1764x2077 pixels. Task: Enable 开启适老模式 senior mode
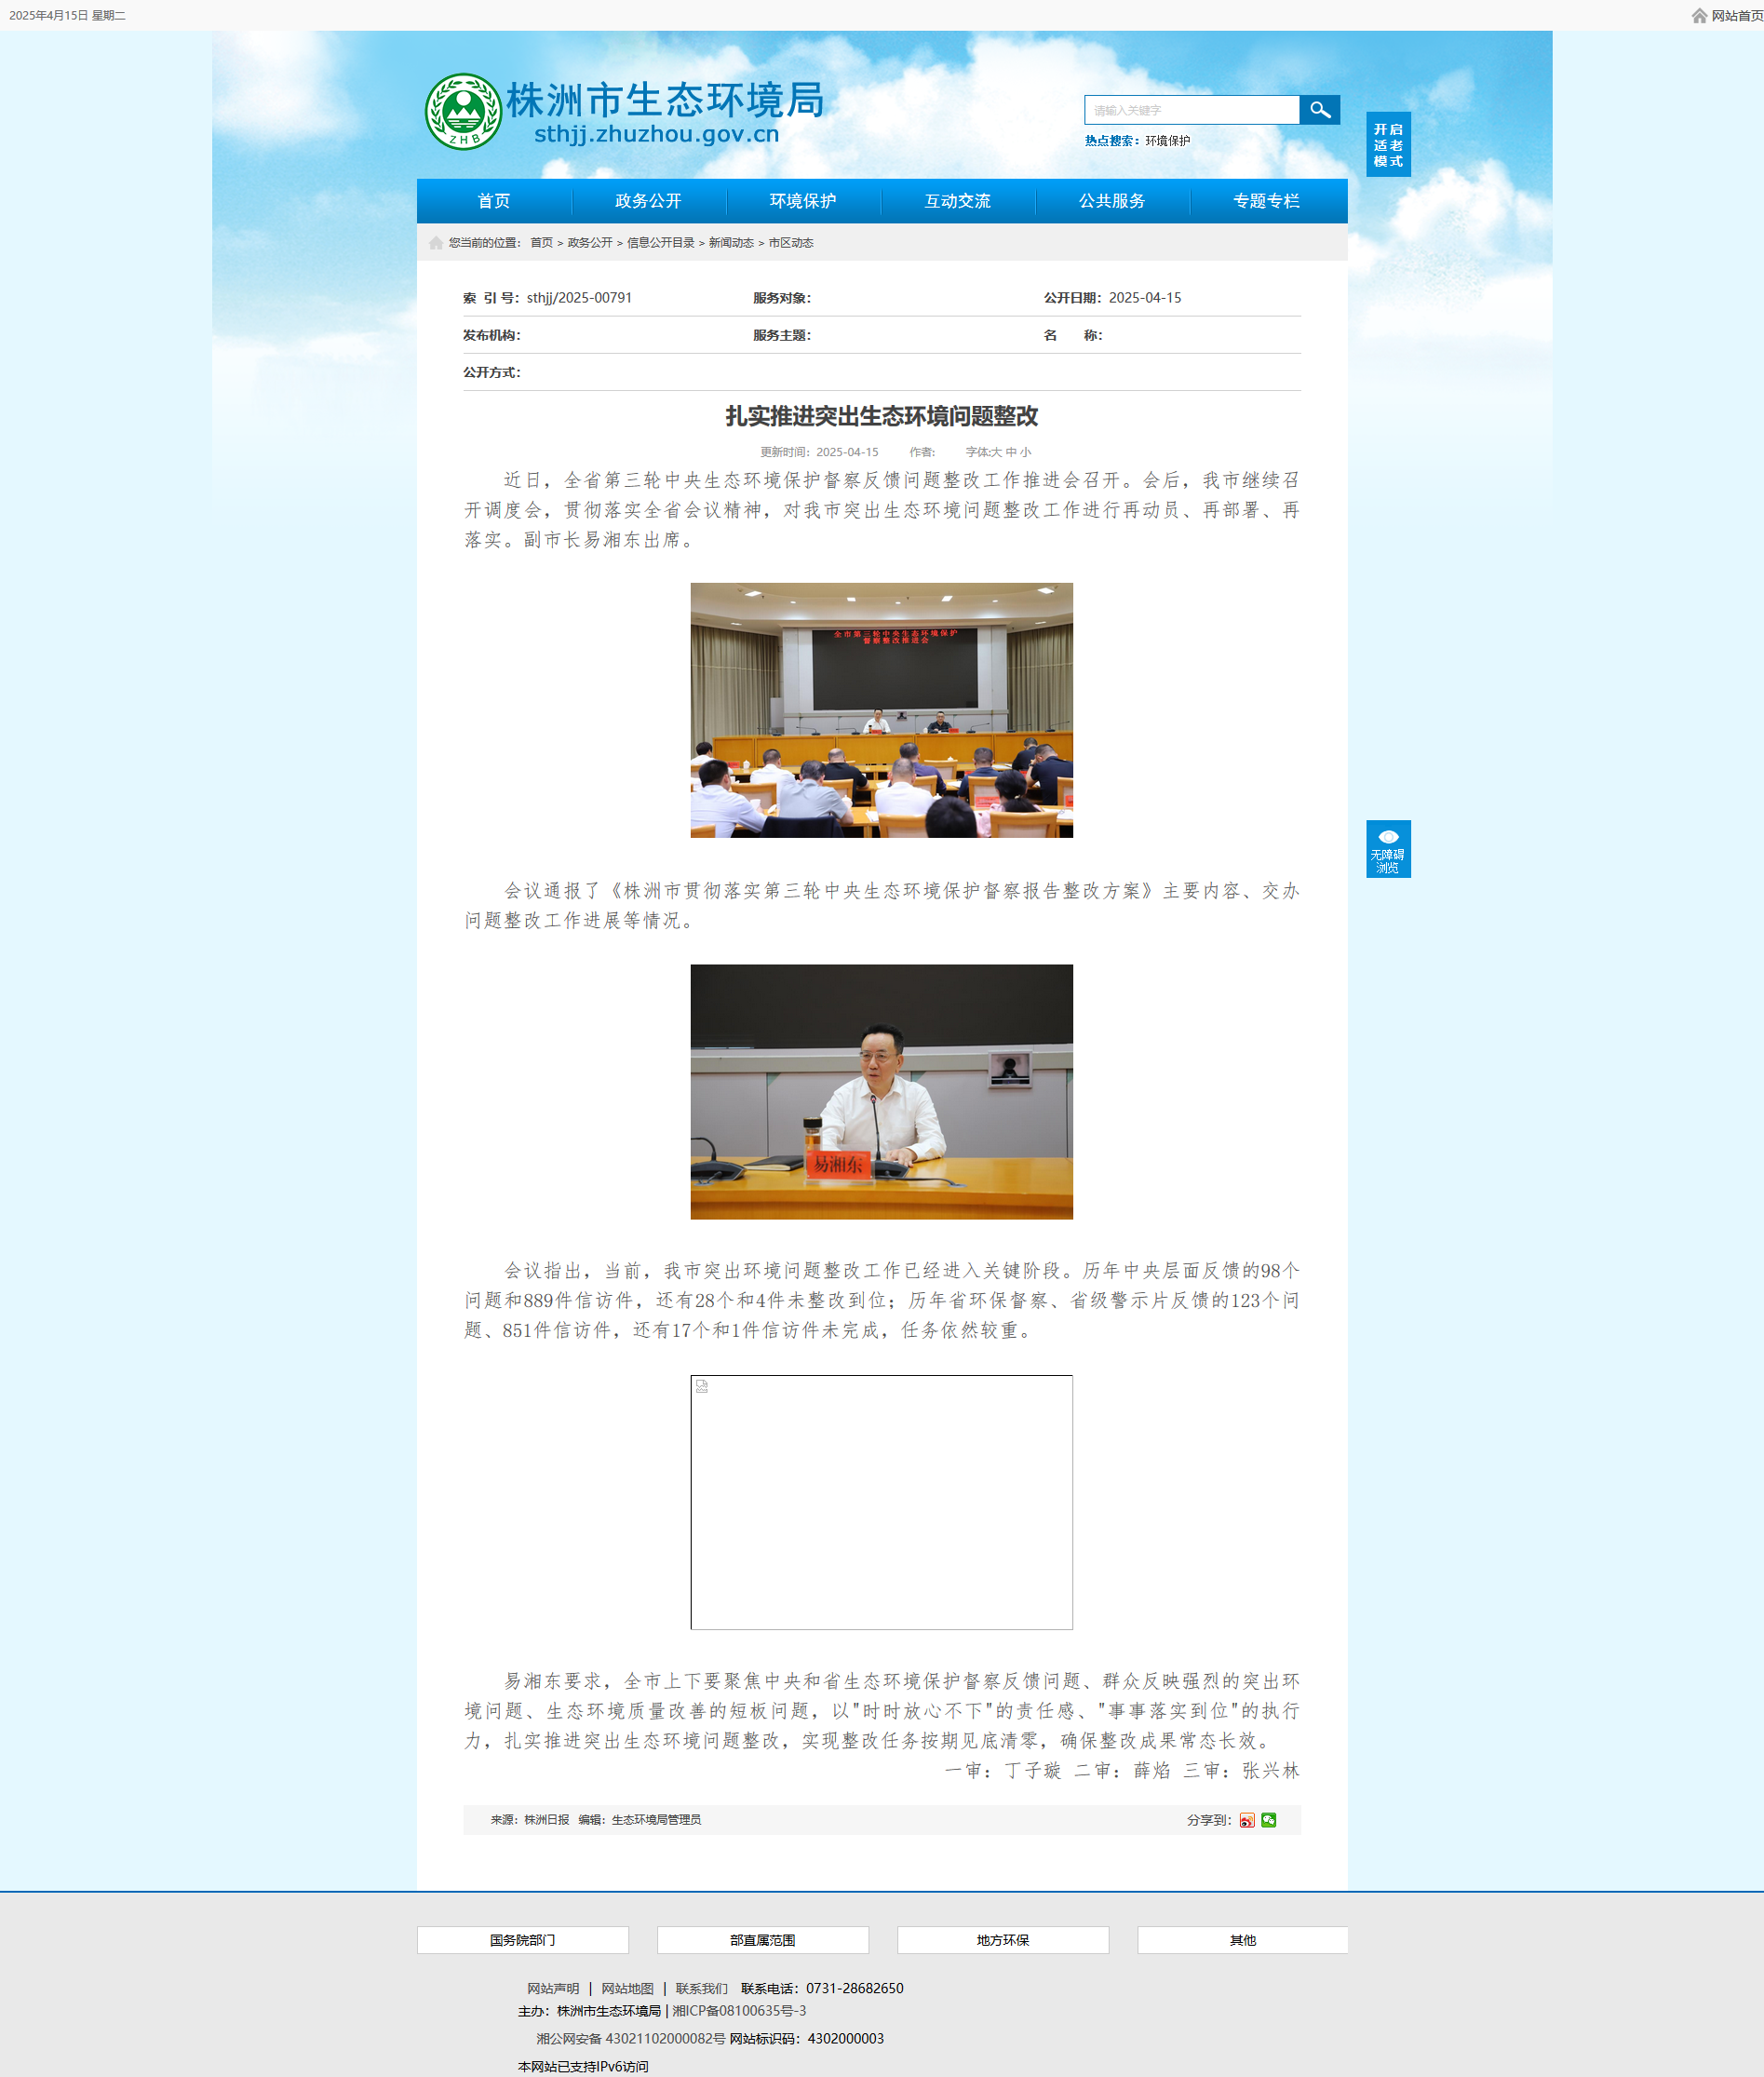click(x=1388, y=145)
